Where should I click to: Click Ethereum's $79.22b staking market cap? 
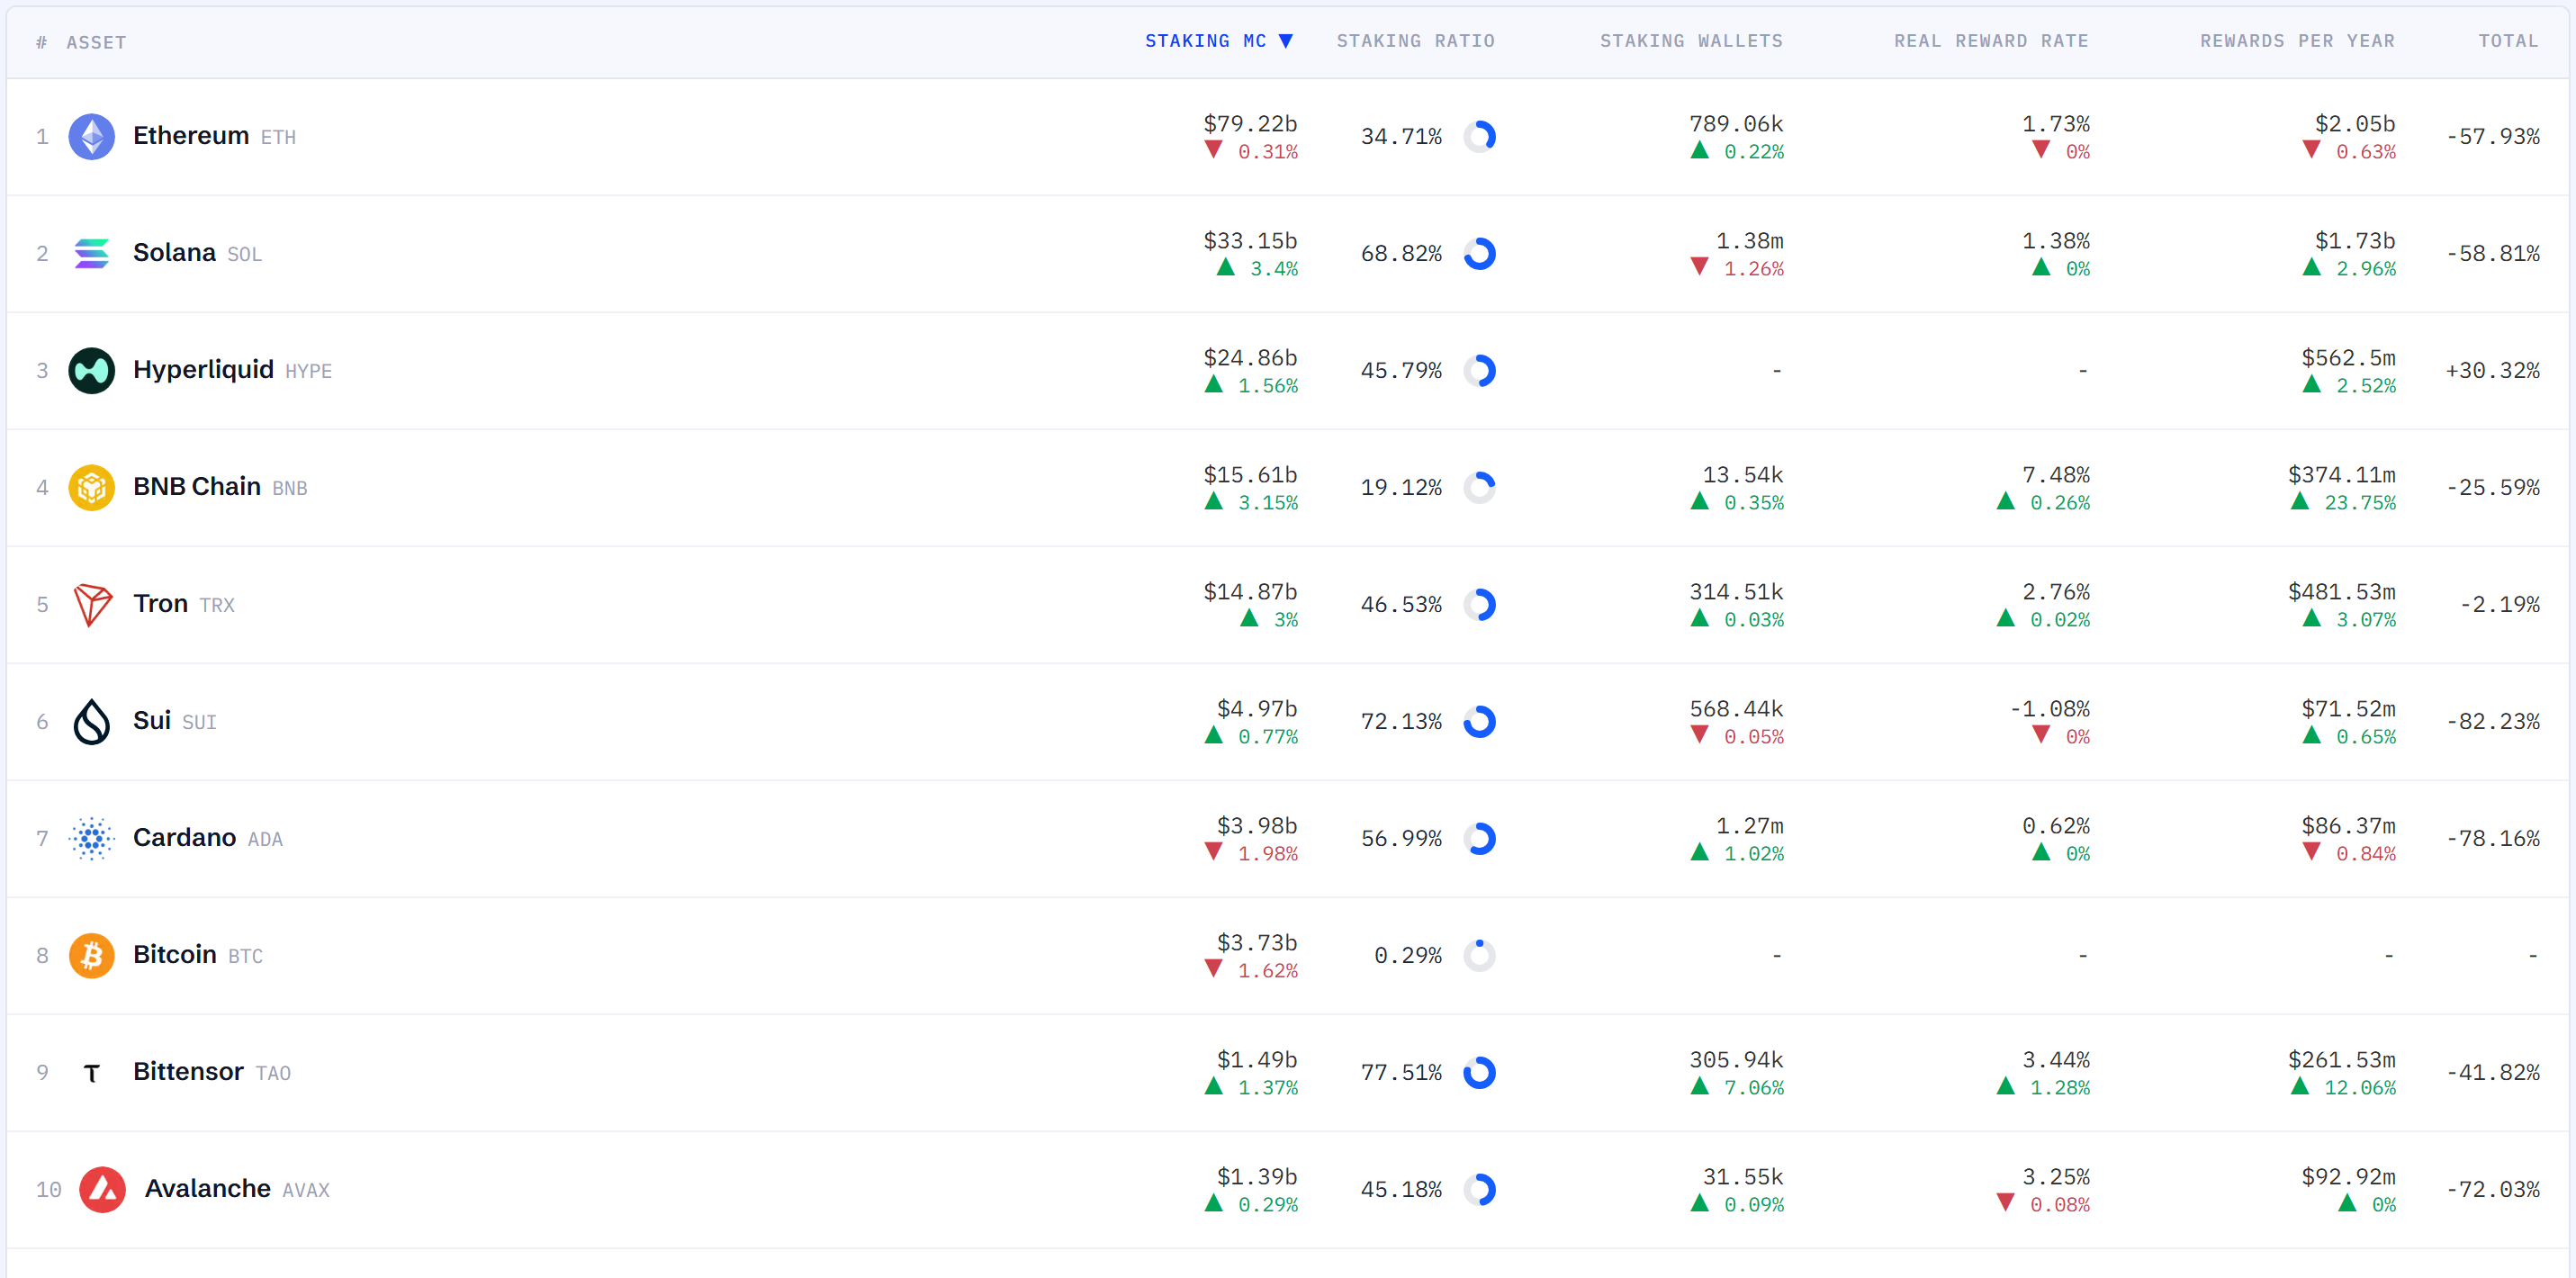[x=1250, y=123]
